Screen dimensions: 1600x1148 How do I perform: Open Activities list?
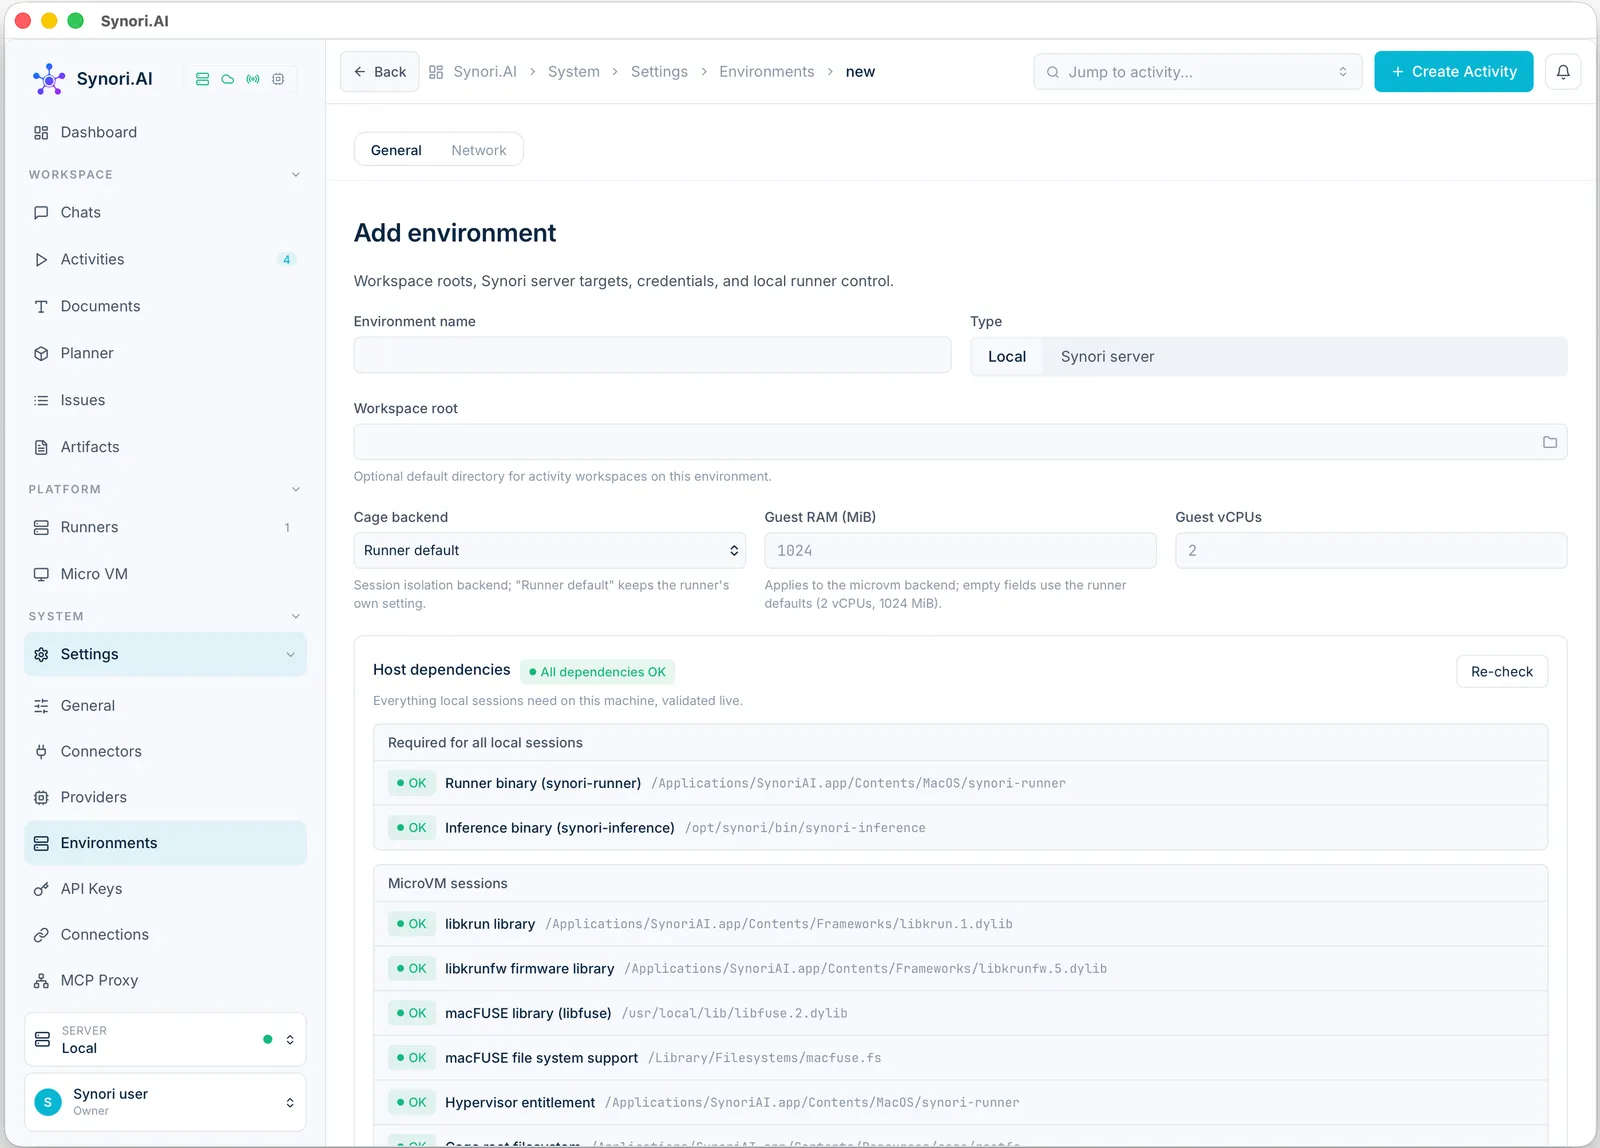pos(165,259)
